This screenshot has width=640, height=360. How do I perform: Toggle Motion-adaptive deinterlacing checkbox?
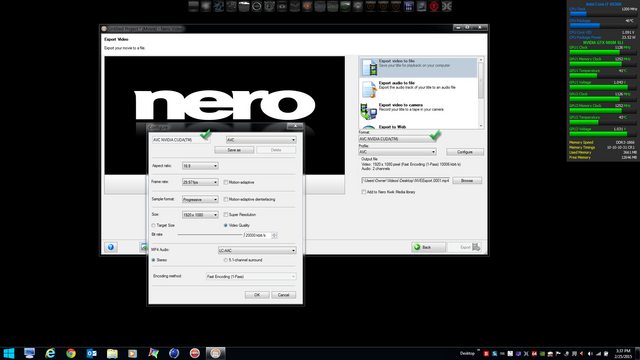[x=226, y=200]
